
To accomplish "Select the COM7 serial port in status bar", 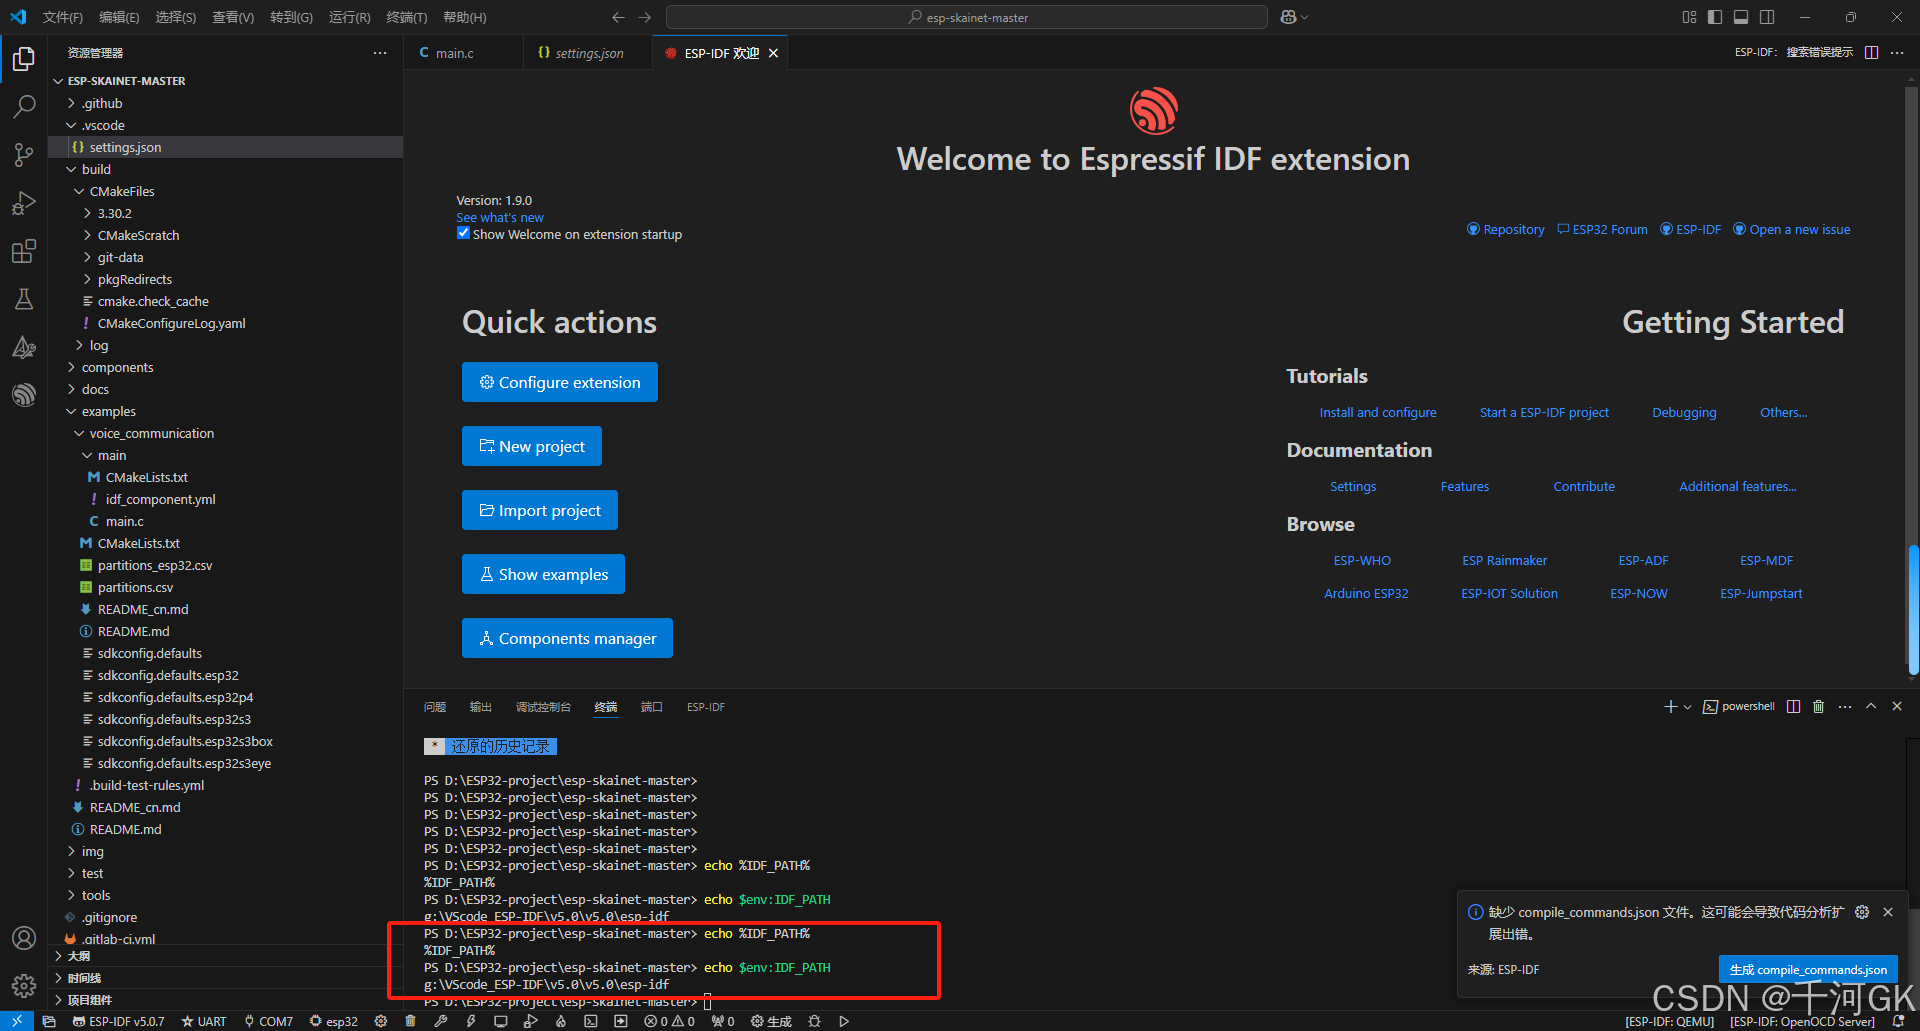I will pyautogui.click(x=268, y=1021).
